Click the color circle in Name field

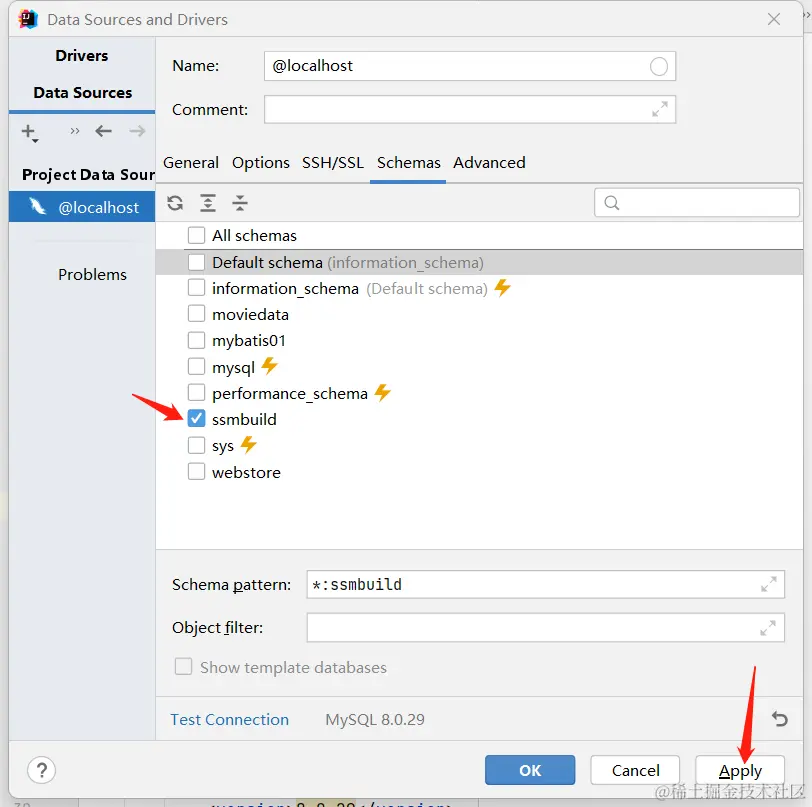[659, 67]
